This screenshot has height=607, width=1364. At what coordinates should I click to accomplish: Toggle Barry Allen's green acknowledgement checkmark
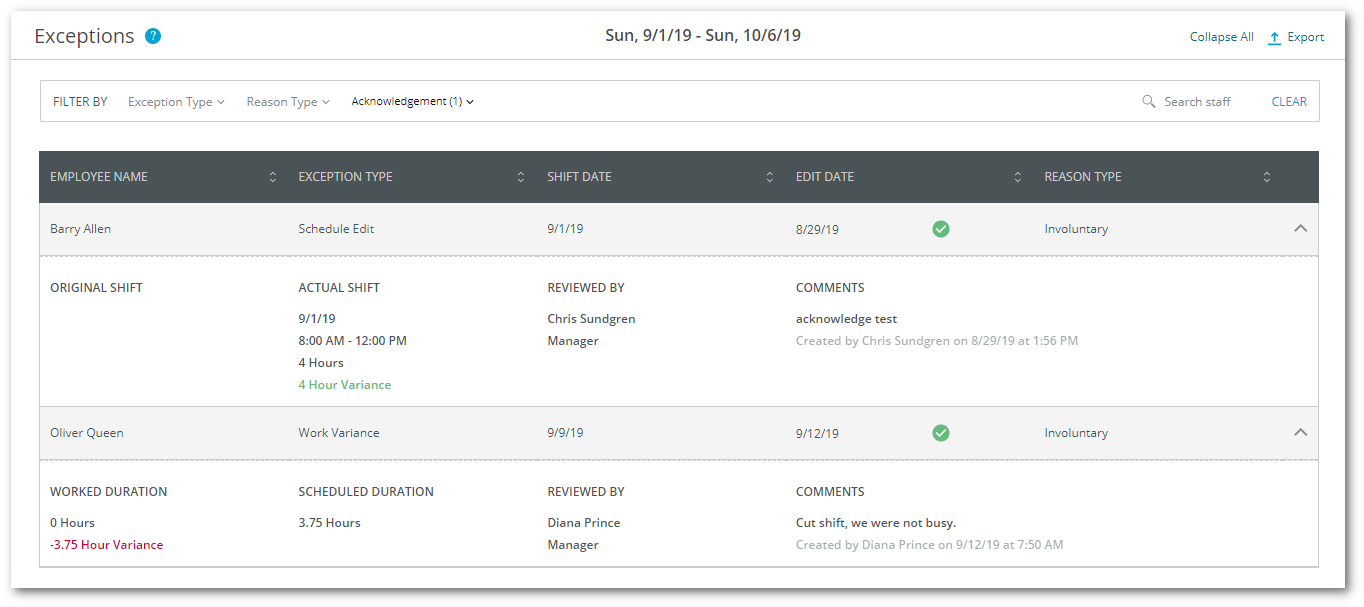coord(941,229)
